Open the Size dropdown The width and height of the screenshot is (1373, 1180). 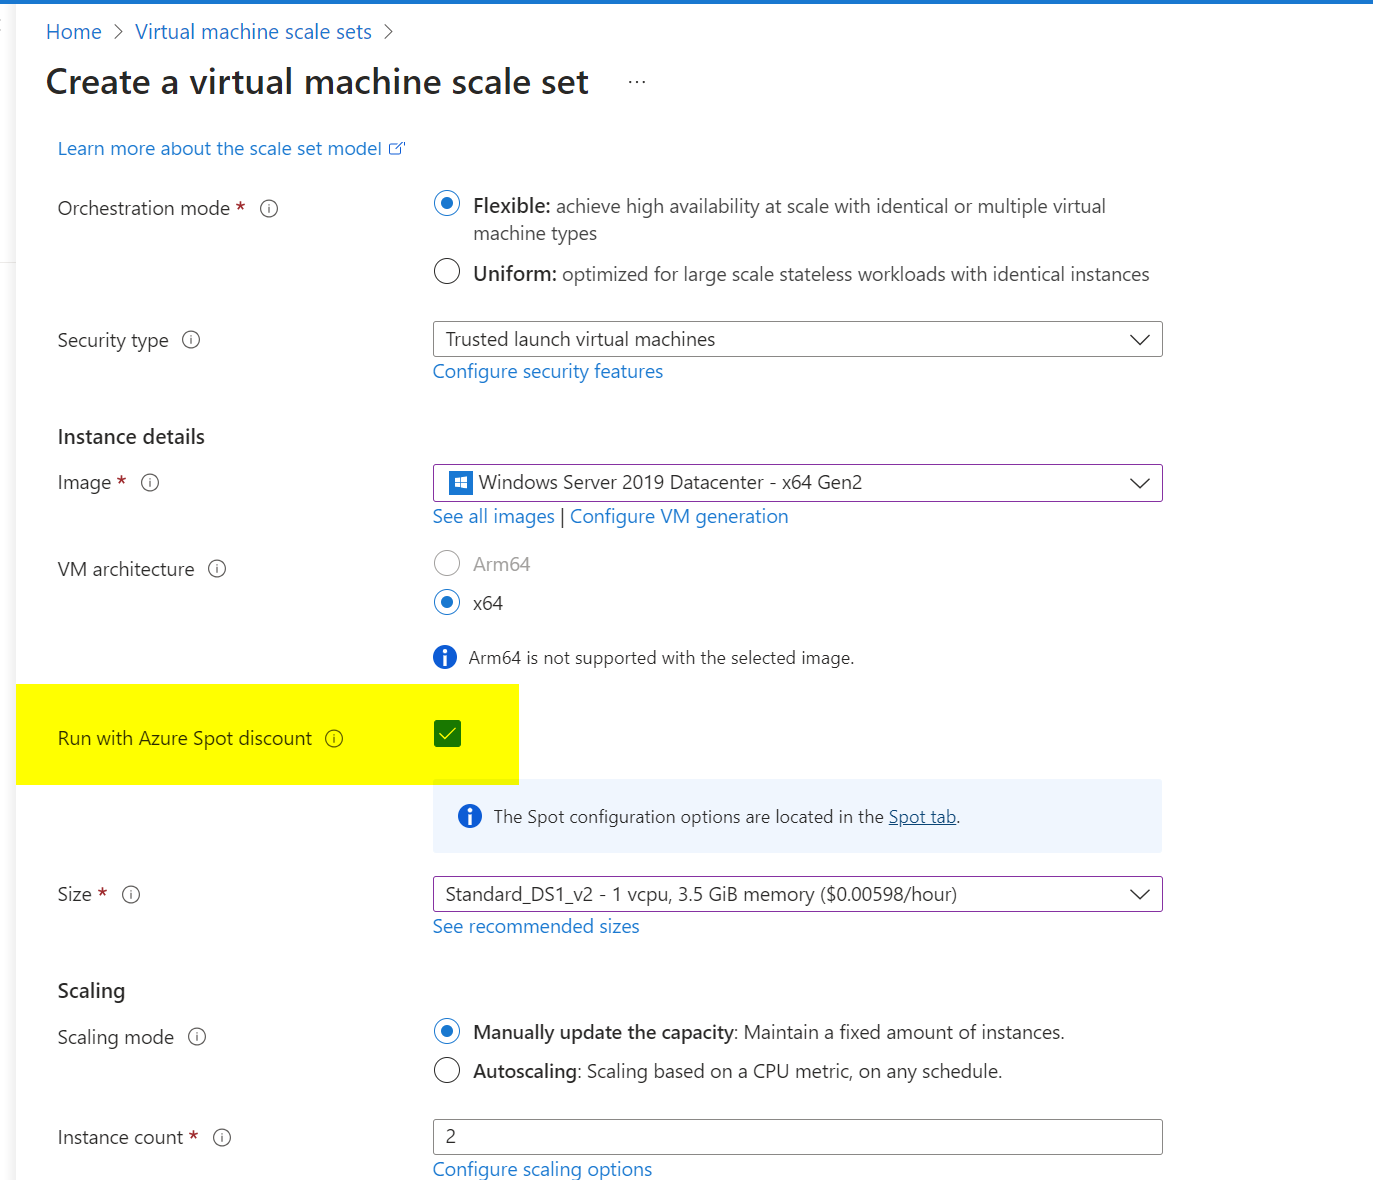[798, 894]
